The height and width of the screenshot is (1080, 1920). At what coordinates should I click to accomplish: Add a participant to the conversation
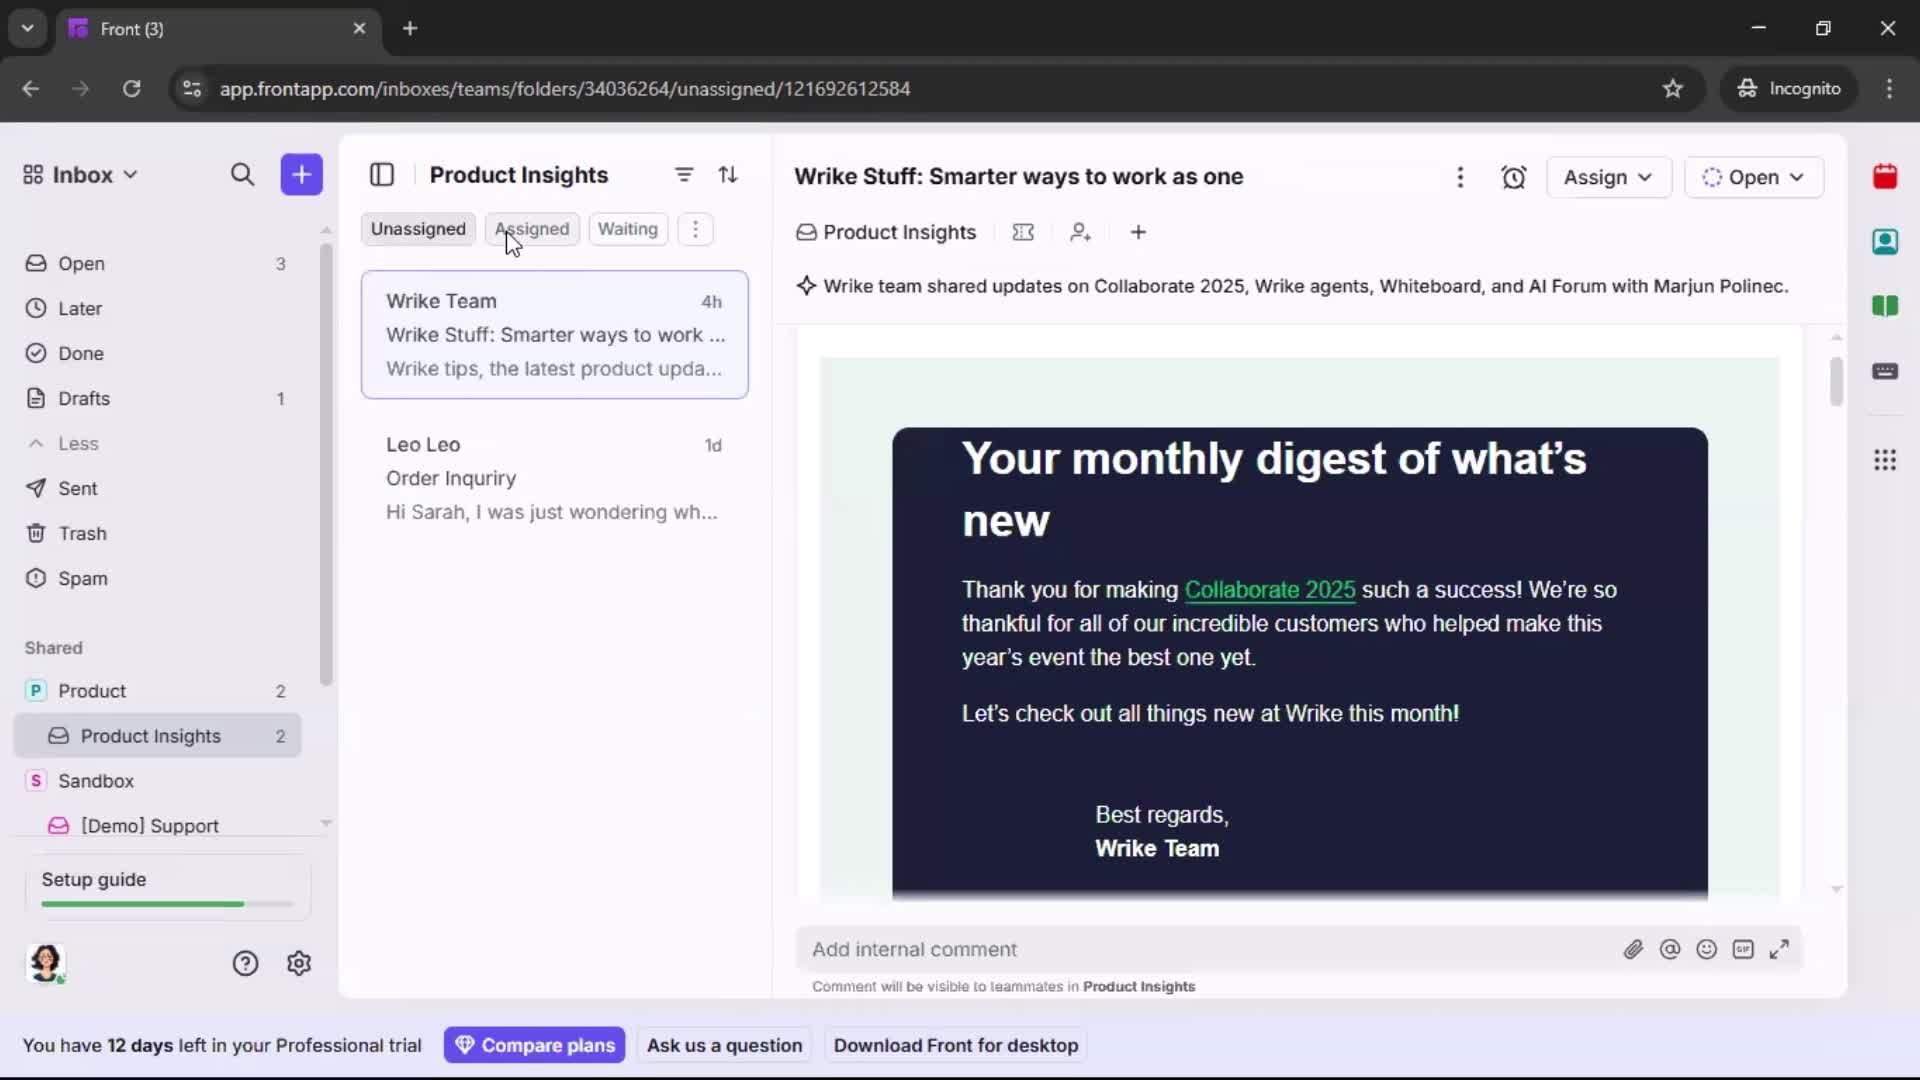[x=1081, y=232]
